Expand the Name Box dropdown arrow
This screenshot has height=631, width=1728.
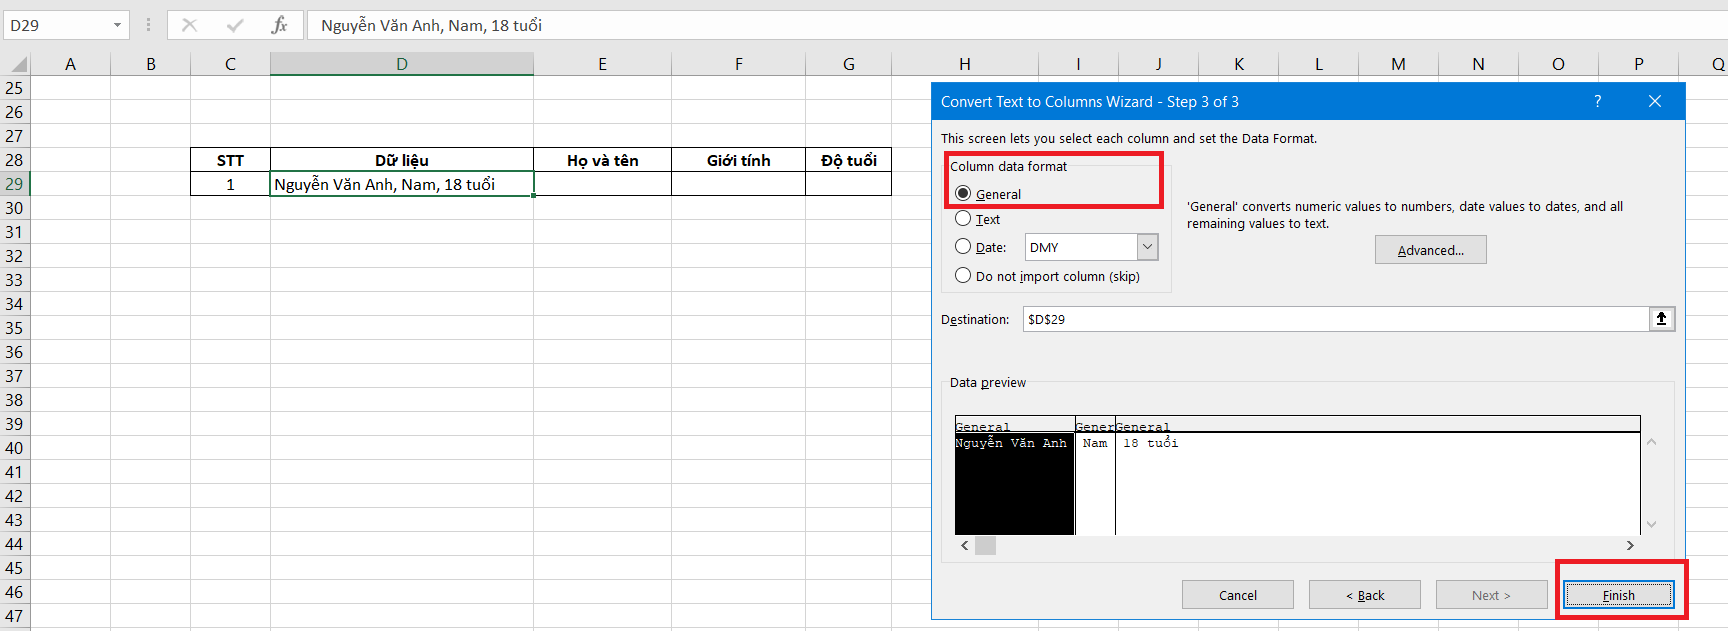118,25
